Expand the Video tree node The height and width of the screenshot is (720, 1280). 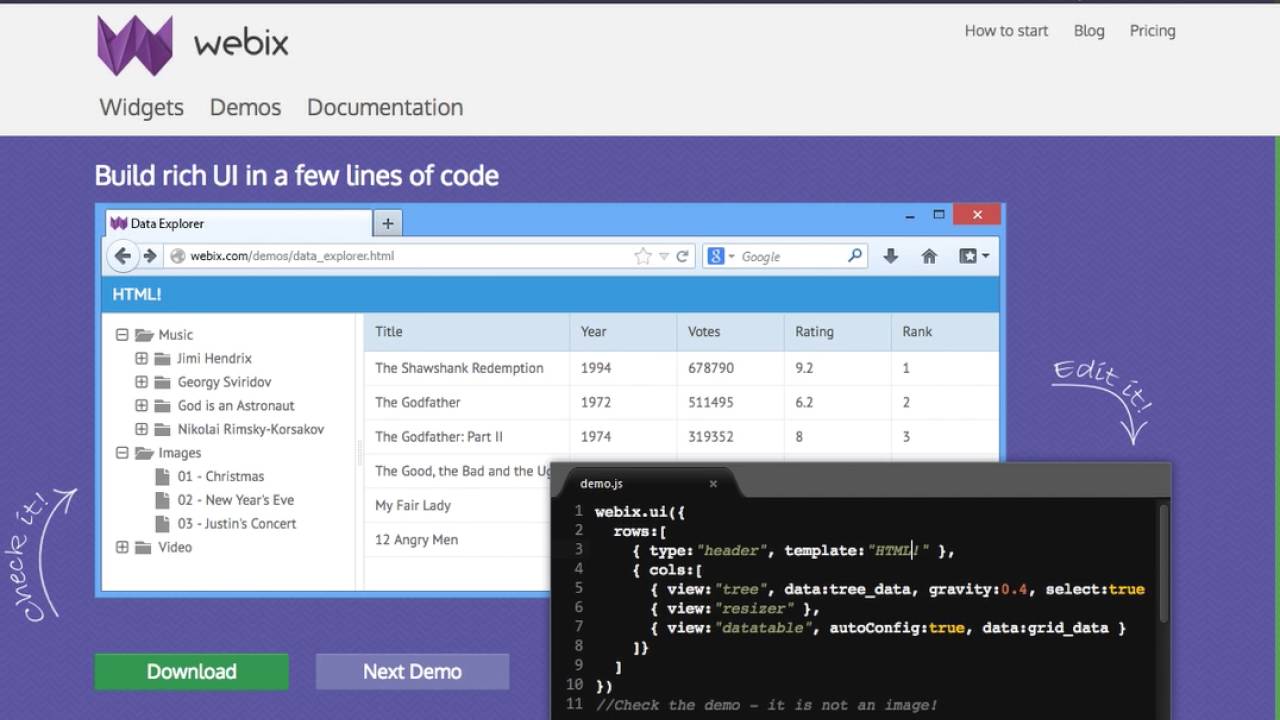[122, 547]
